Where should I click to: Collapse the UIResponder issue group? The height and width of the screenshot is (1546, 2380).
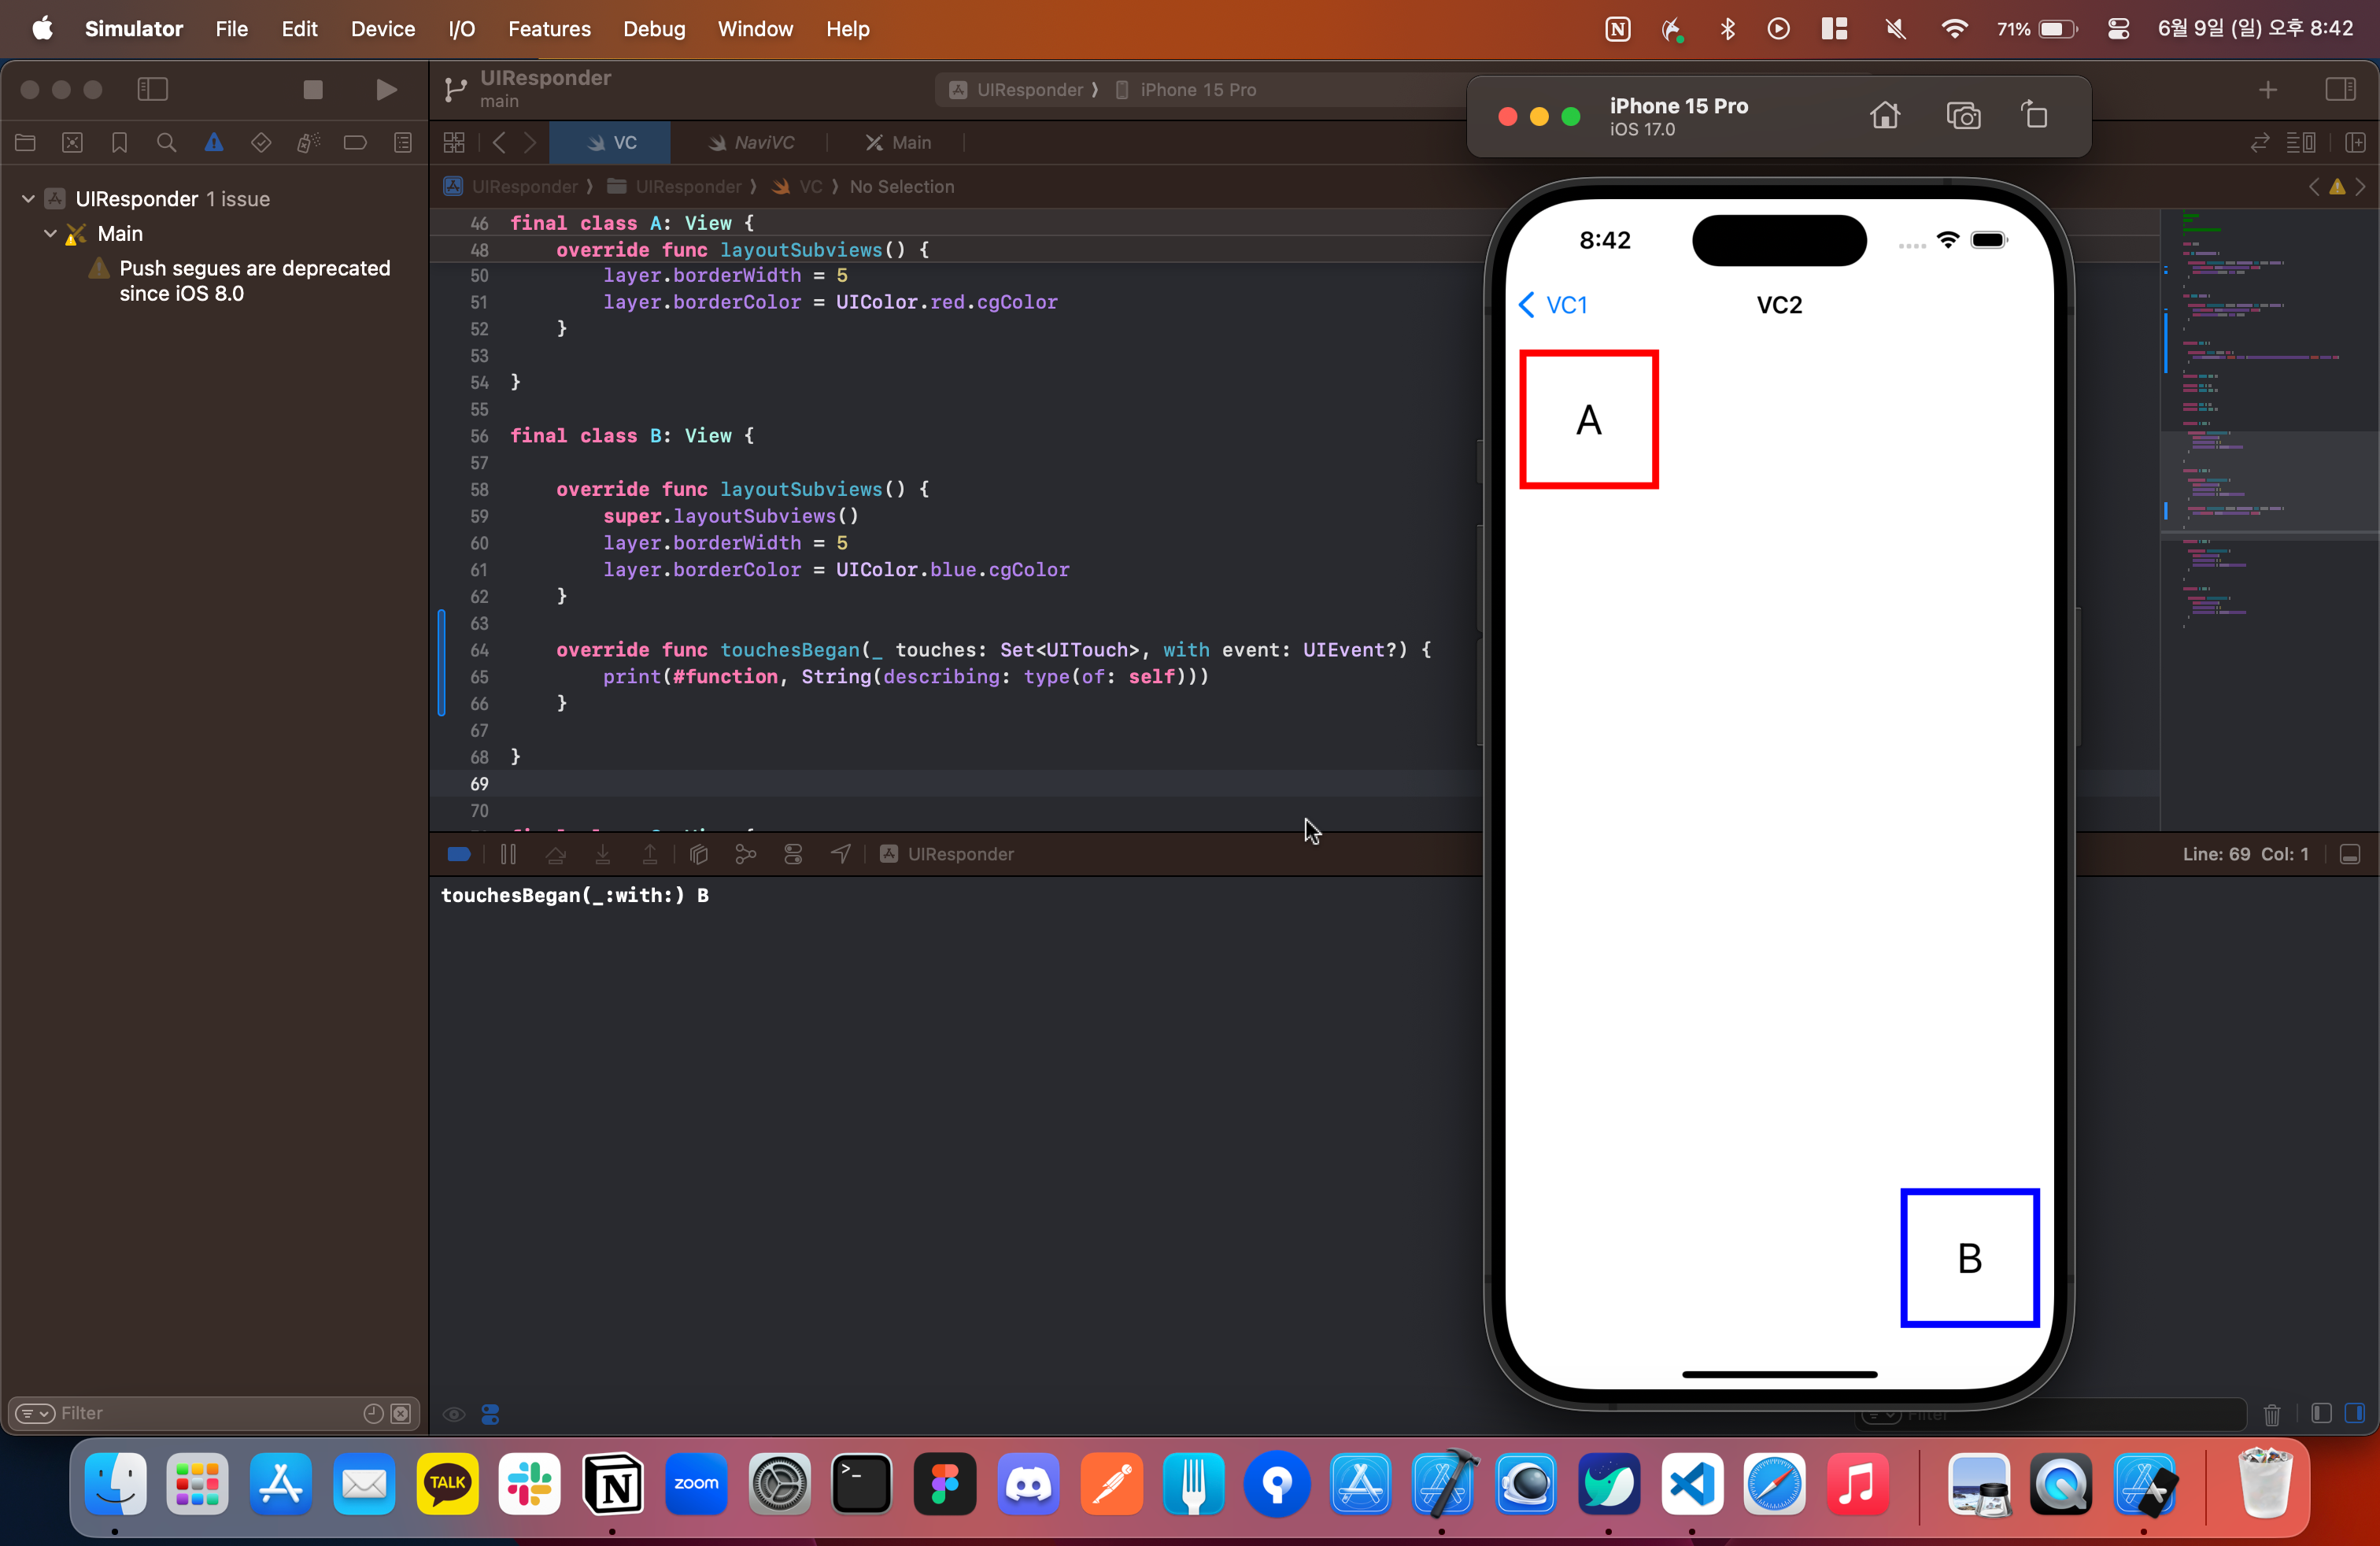(28, 199)
